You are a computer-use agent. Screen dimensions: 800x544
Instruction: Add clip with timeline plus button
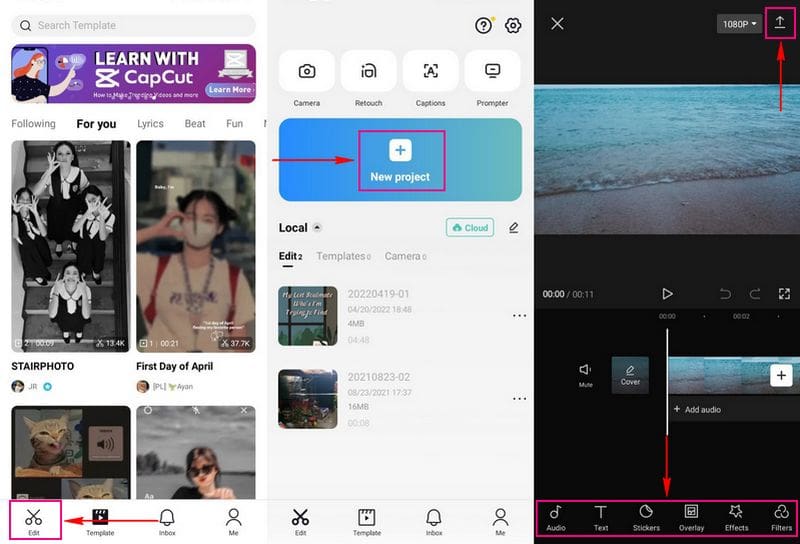click(x=781, y=376)
